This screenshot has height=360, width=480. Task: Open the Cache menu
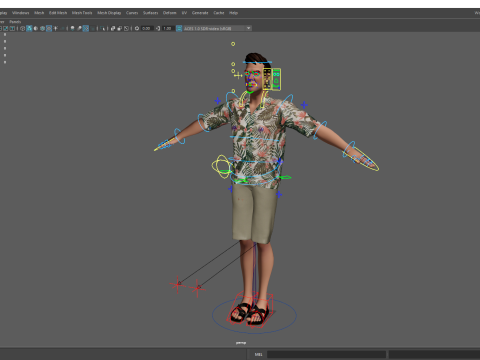pos(219,13)
